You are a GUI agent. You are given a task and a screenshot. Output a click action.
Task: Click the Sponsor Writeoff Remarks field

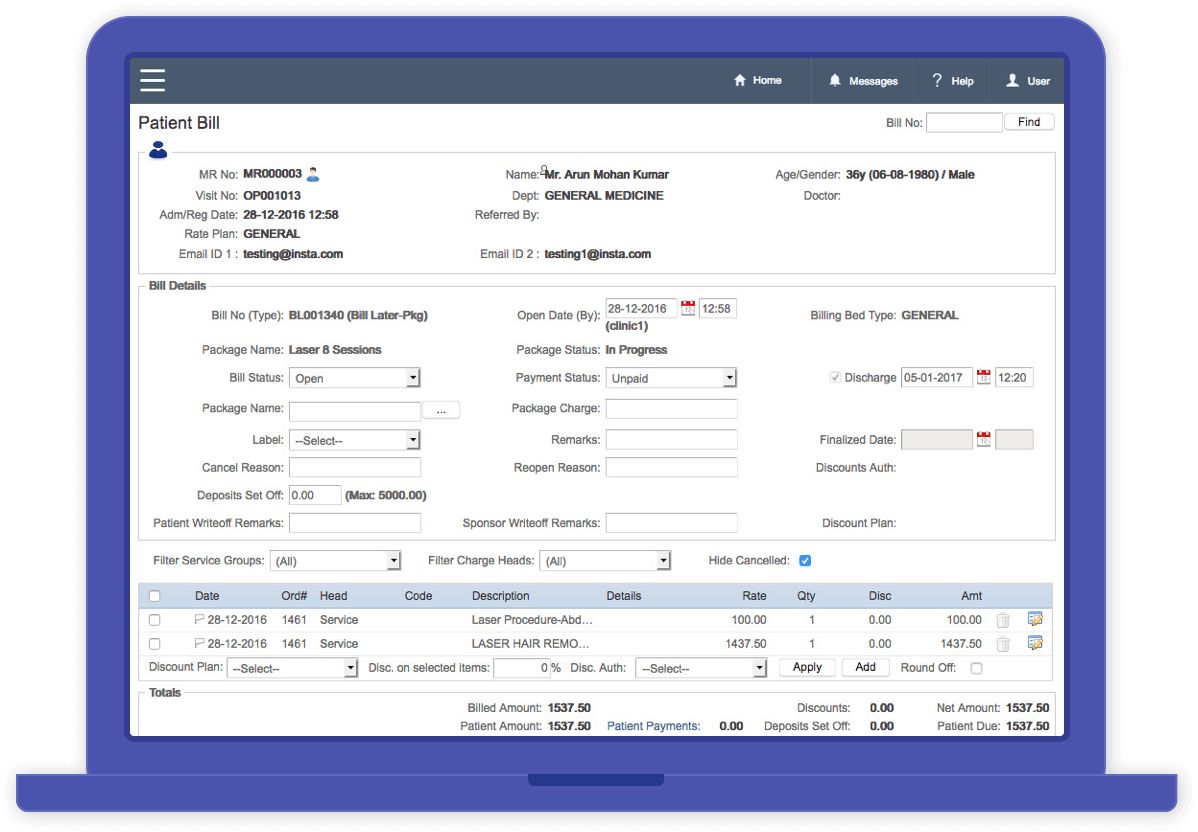point(671,523)
